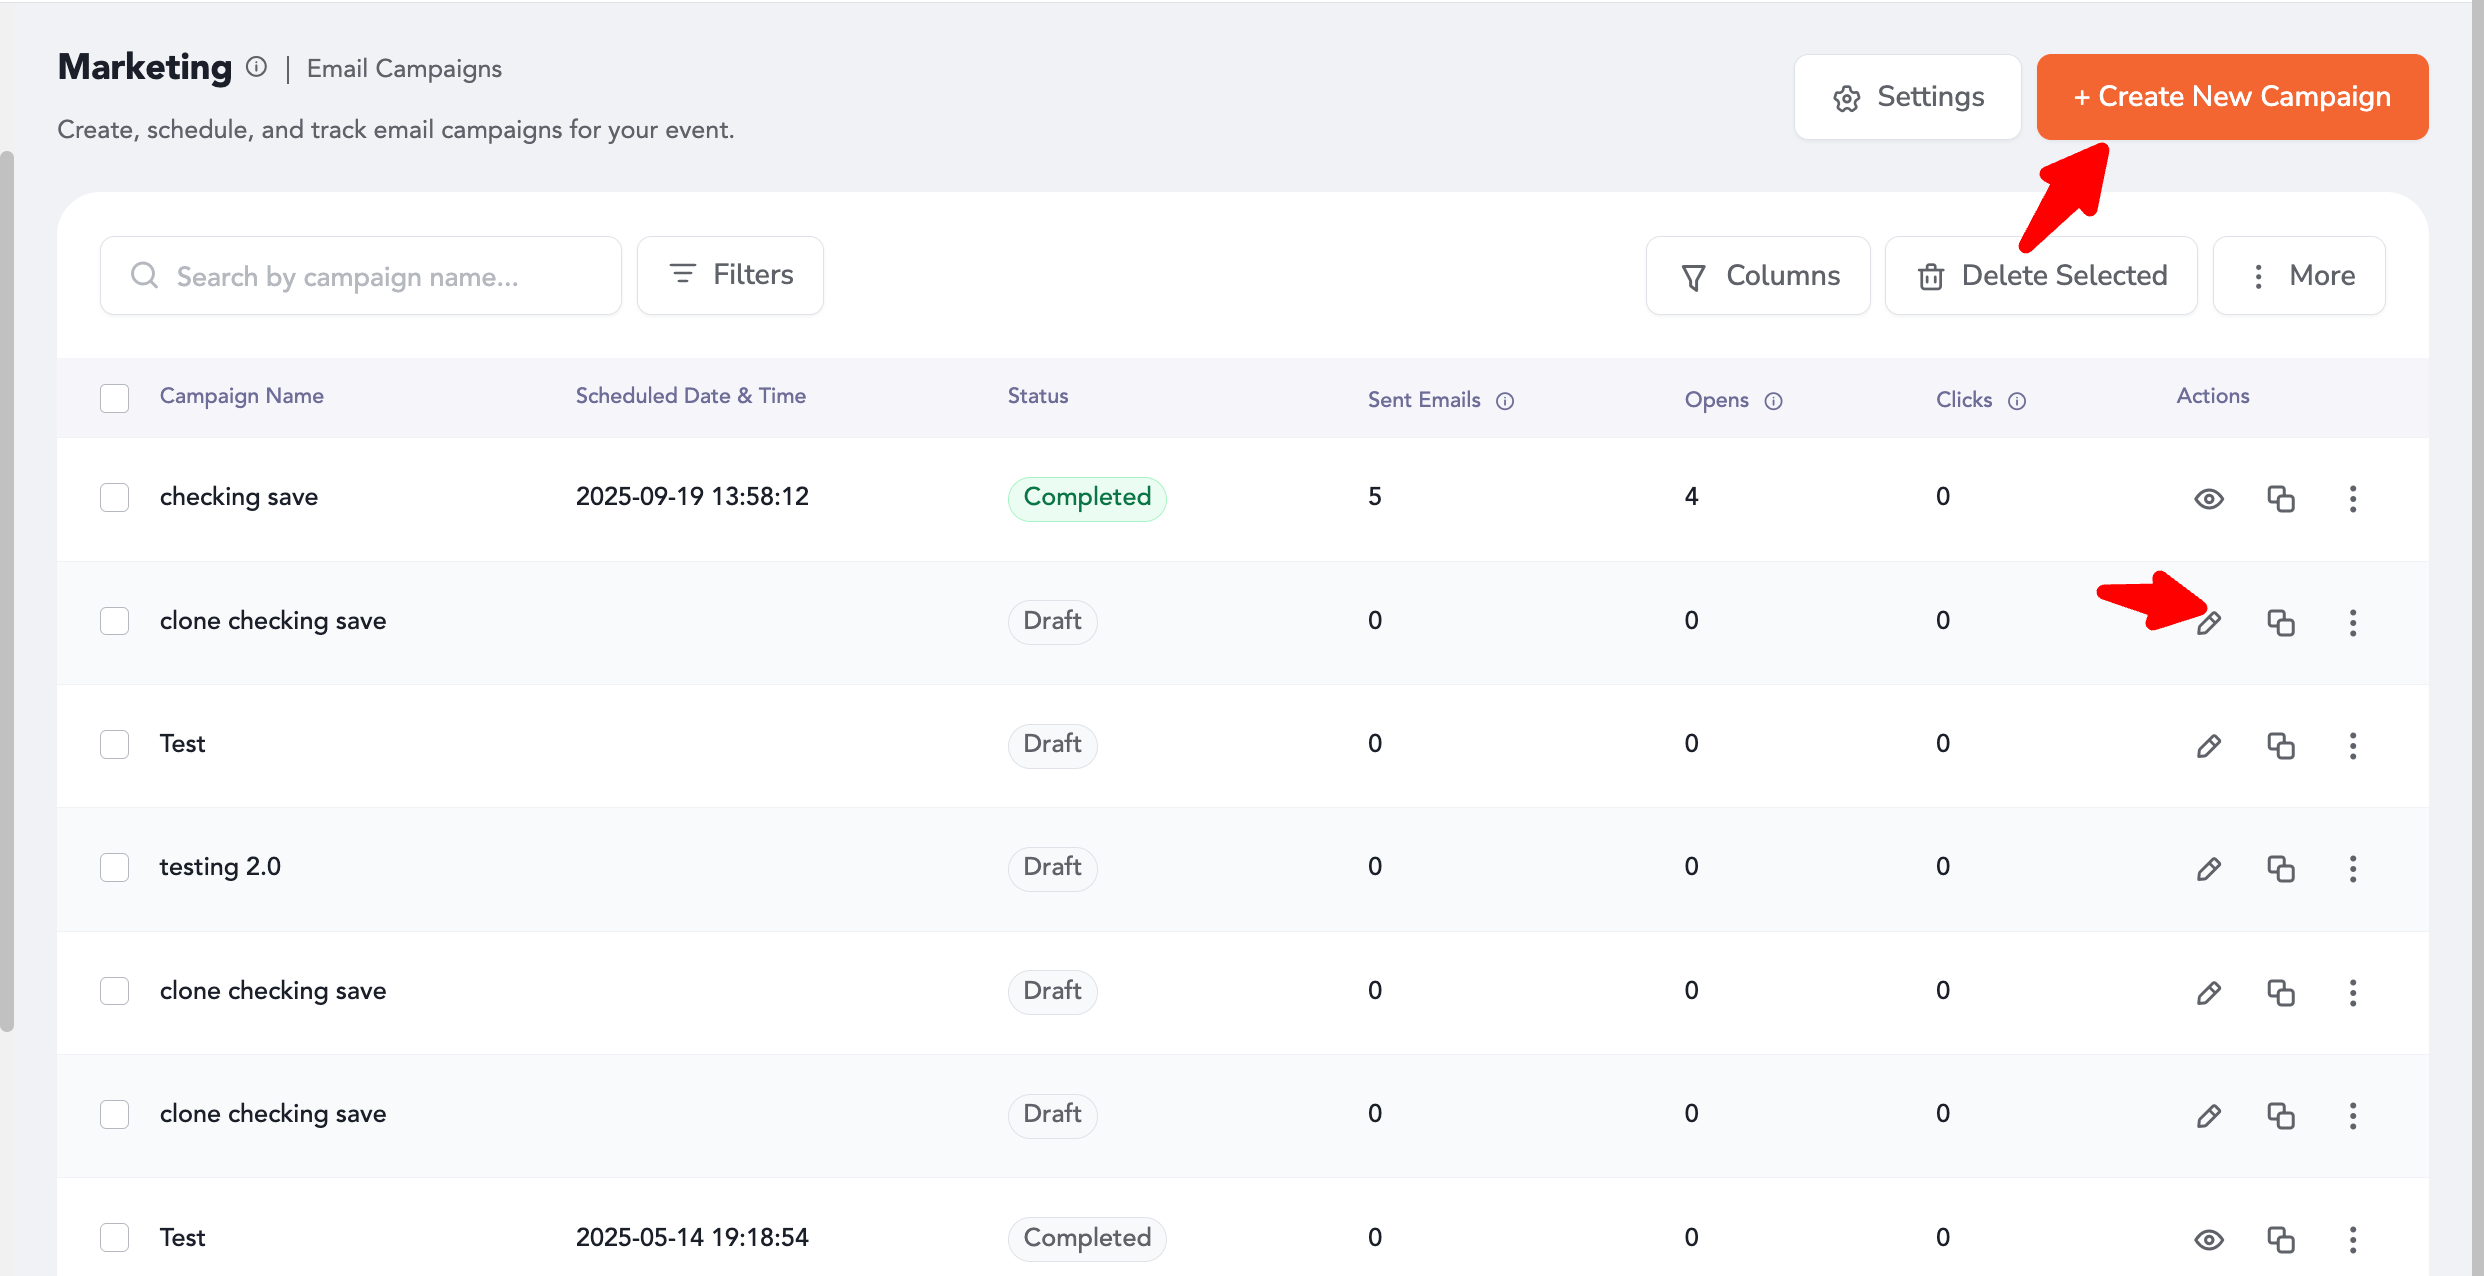Click the Sent Emails info icon
The height and width of the screenshot is (1276, 2484).
point(1505,401)
